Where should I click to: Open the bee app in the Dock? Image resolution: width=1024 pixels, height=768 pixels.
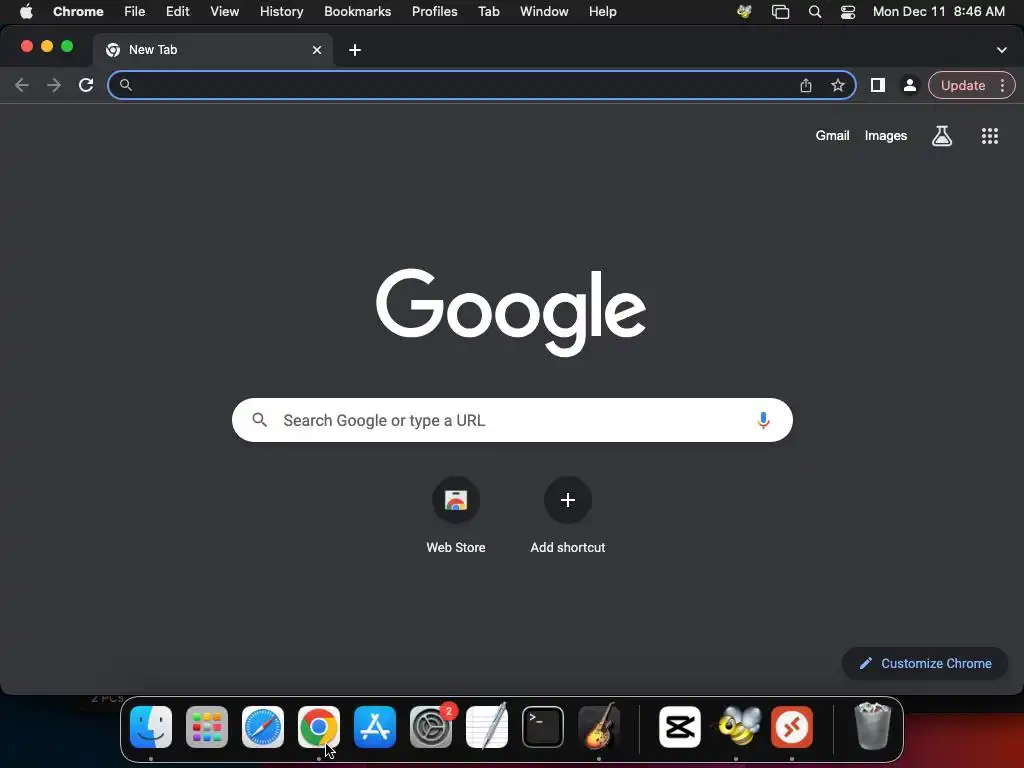[x=737, y=727]
